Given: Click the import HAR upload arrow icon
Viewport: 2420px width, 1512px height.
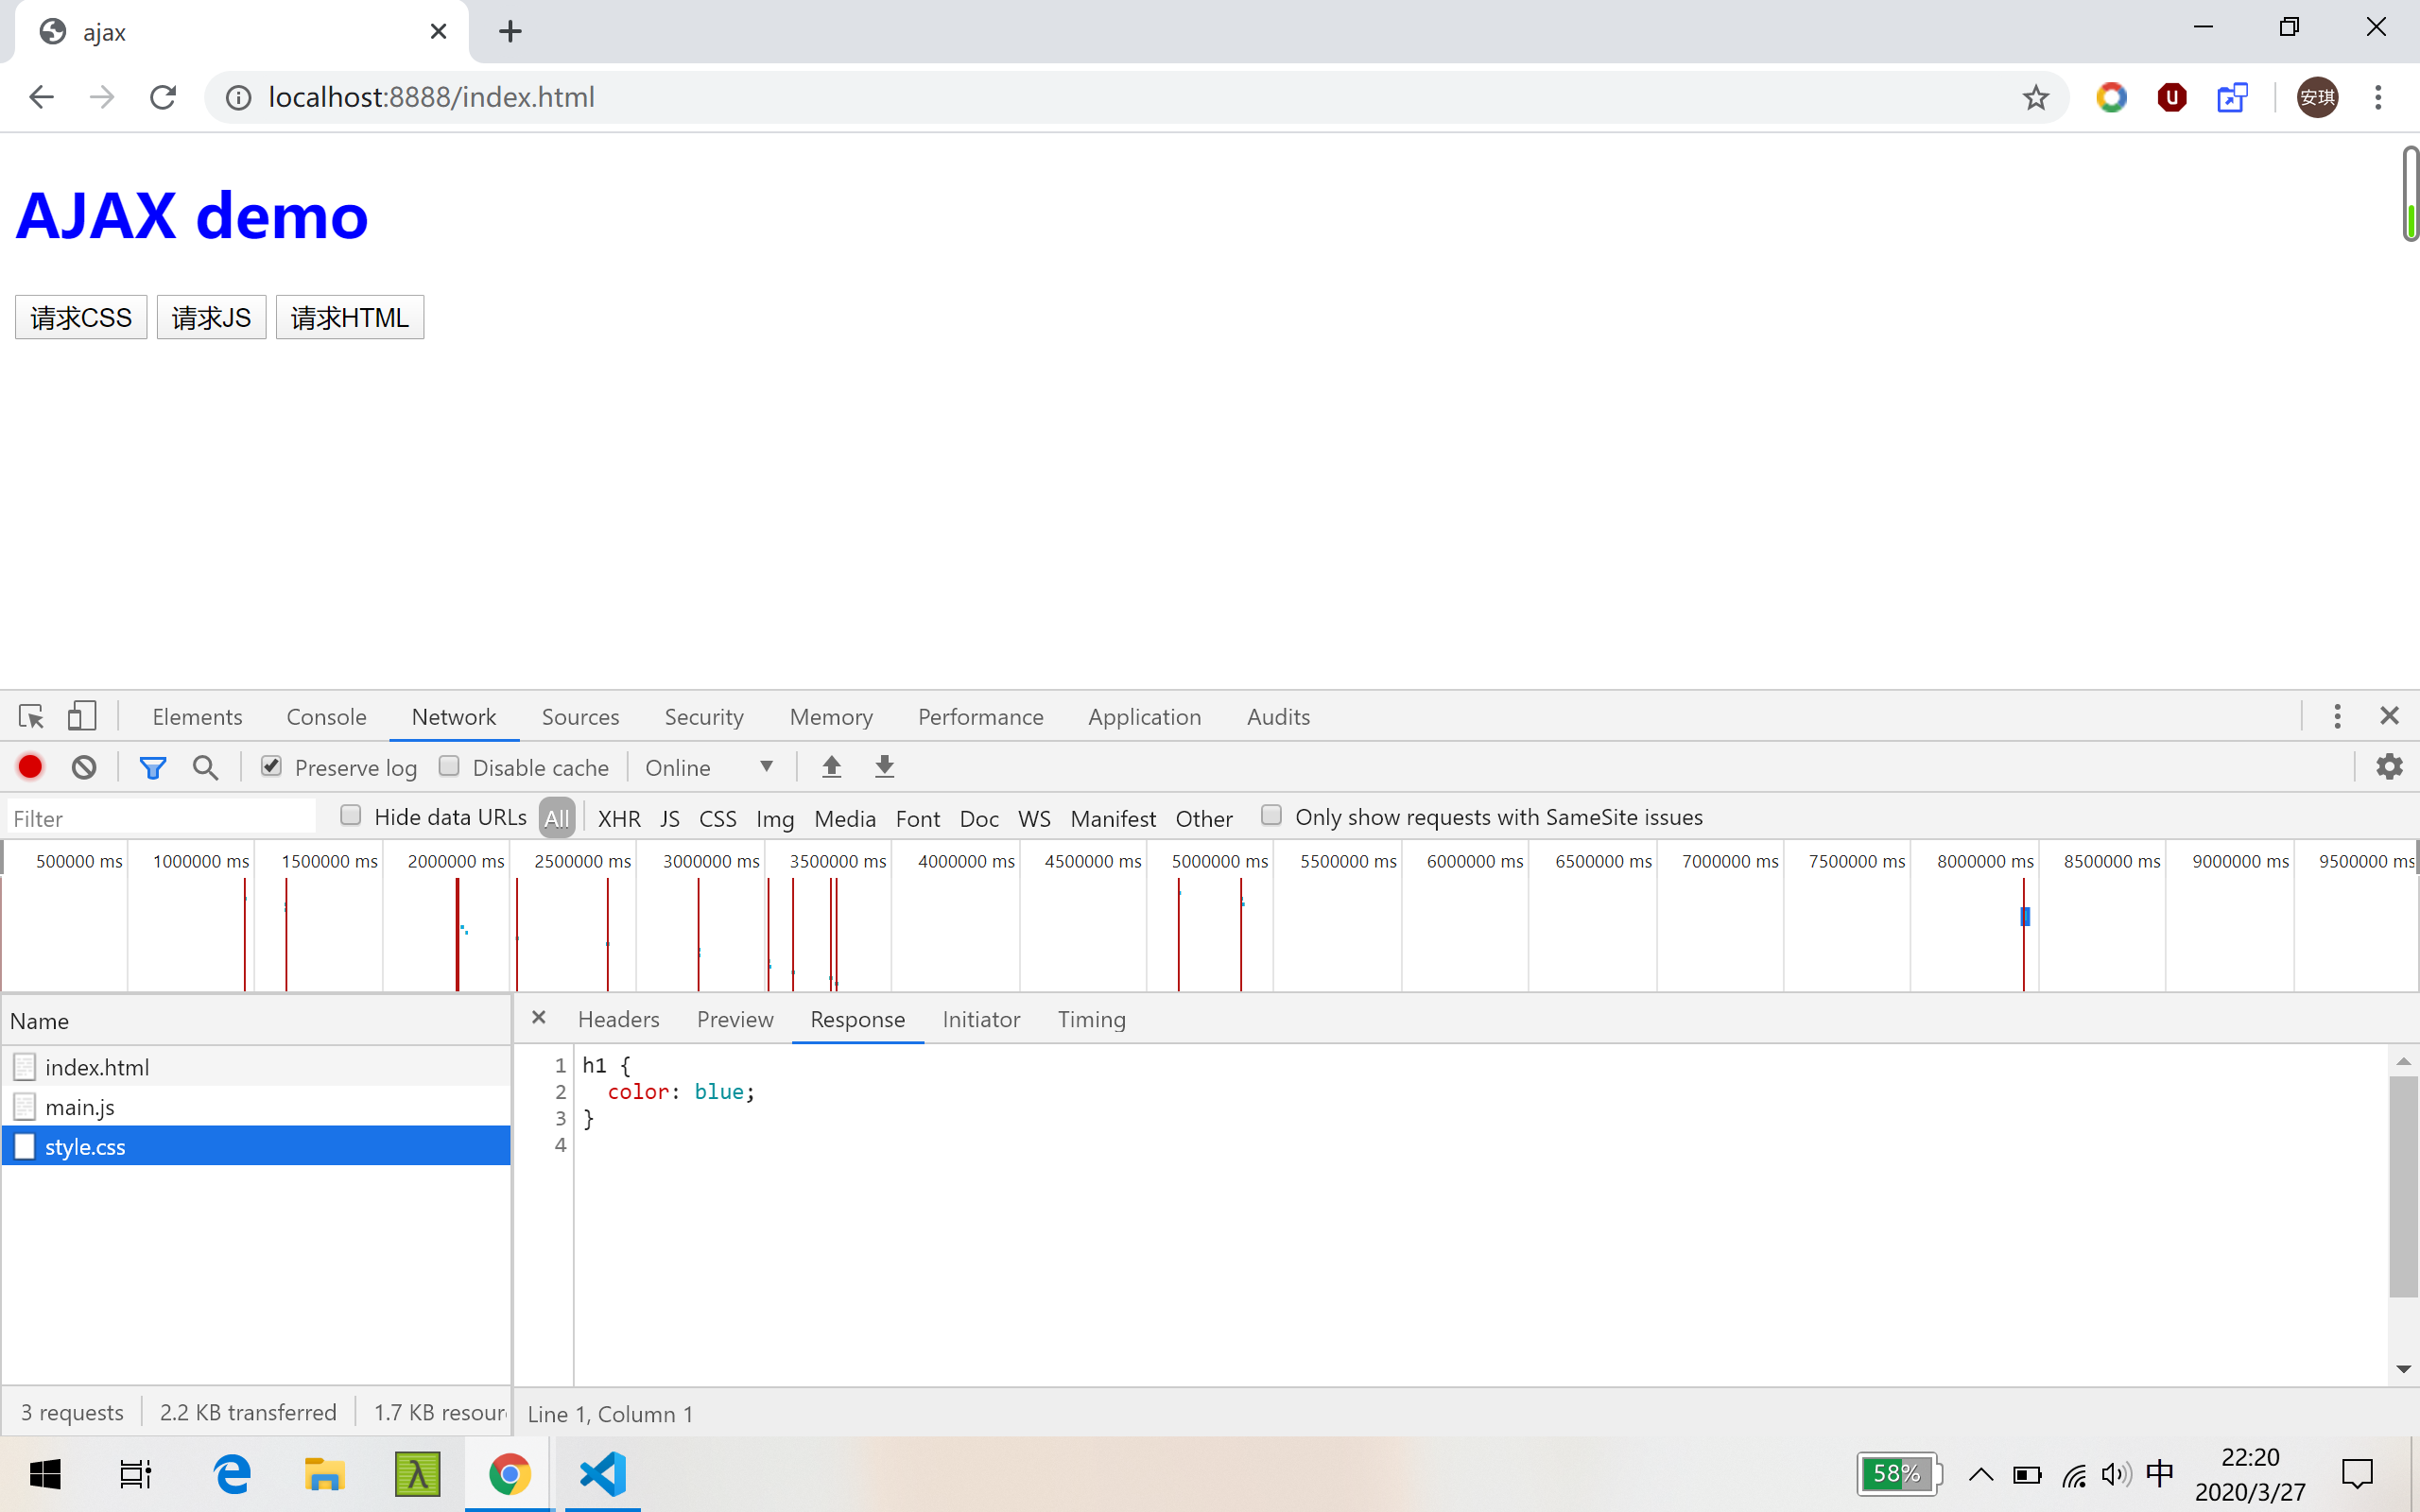Looking at the screenshot, I should pyautogui.click(x=831, y=767).
